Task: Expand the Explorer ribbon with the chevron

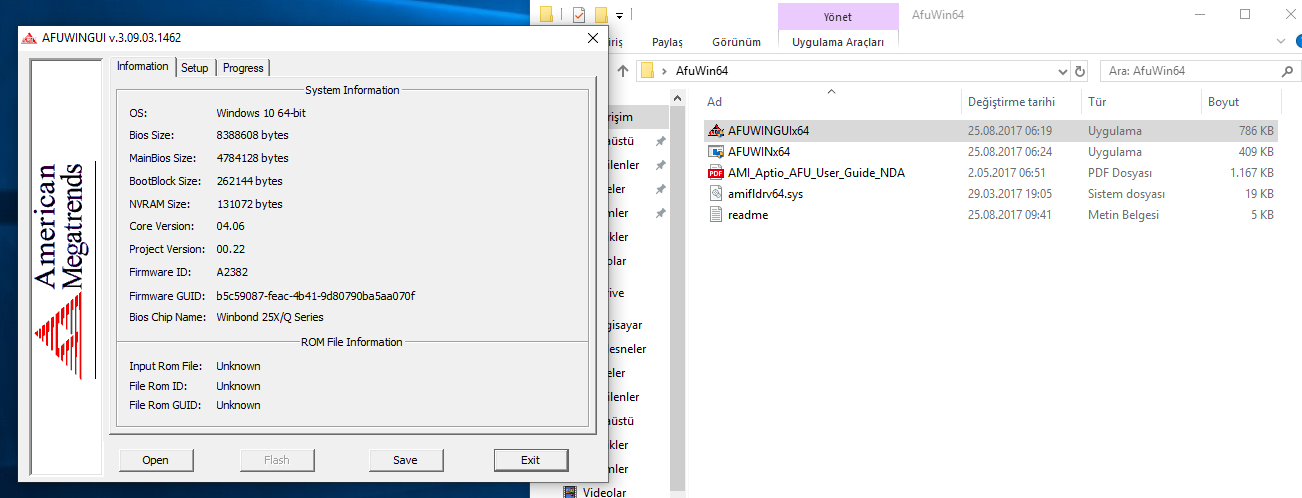Action: pyautogui.click(x=1283, y=41)
